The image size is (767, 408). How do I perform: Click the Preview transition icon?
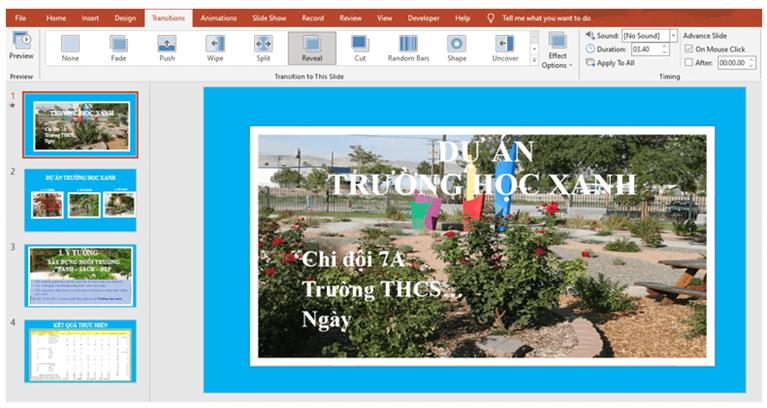(22, 46)
